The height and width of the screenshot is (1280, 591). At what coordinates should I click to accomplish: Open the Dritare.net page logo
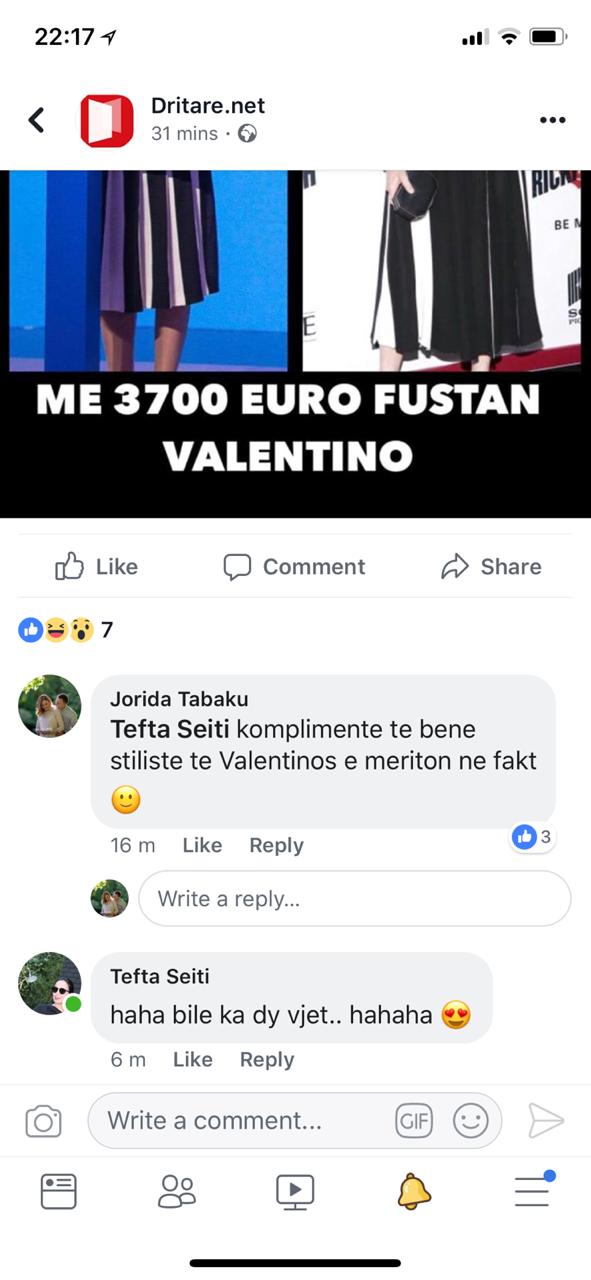point(107,120)
